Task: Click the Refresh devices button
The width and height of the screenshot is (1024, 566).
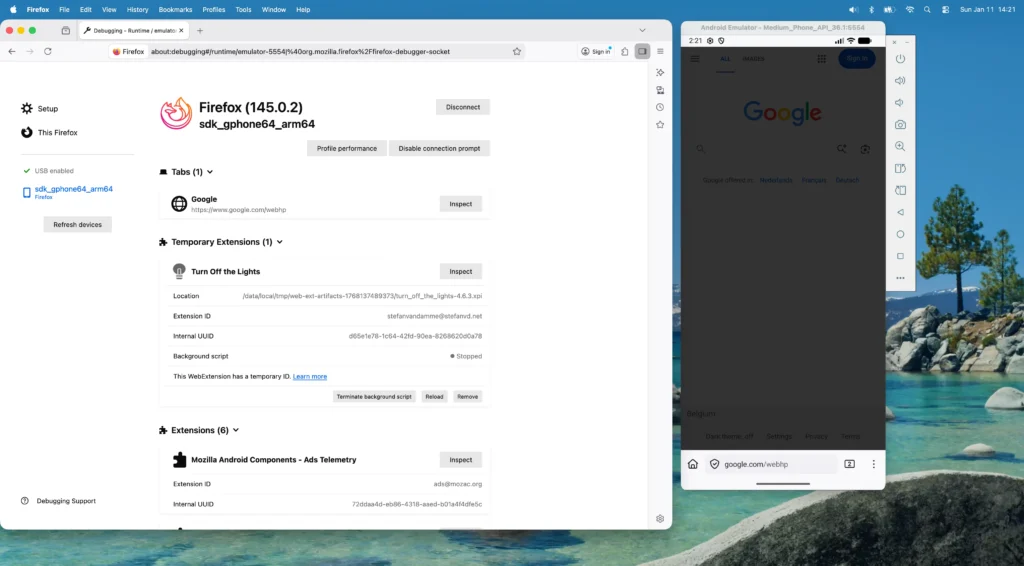Action: tap(78, 225)
